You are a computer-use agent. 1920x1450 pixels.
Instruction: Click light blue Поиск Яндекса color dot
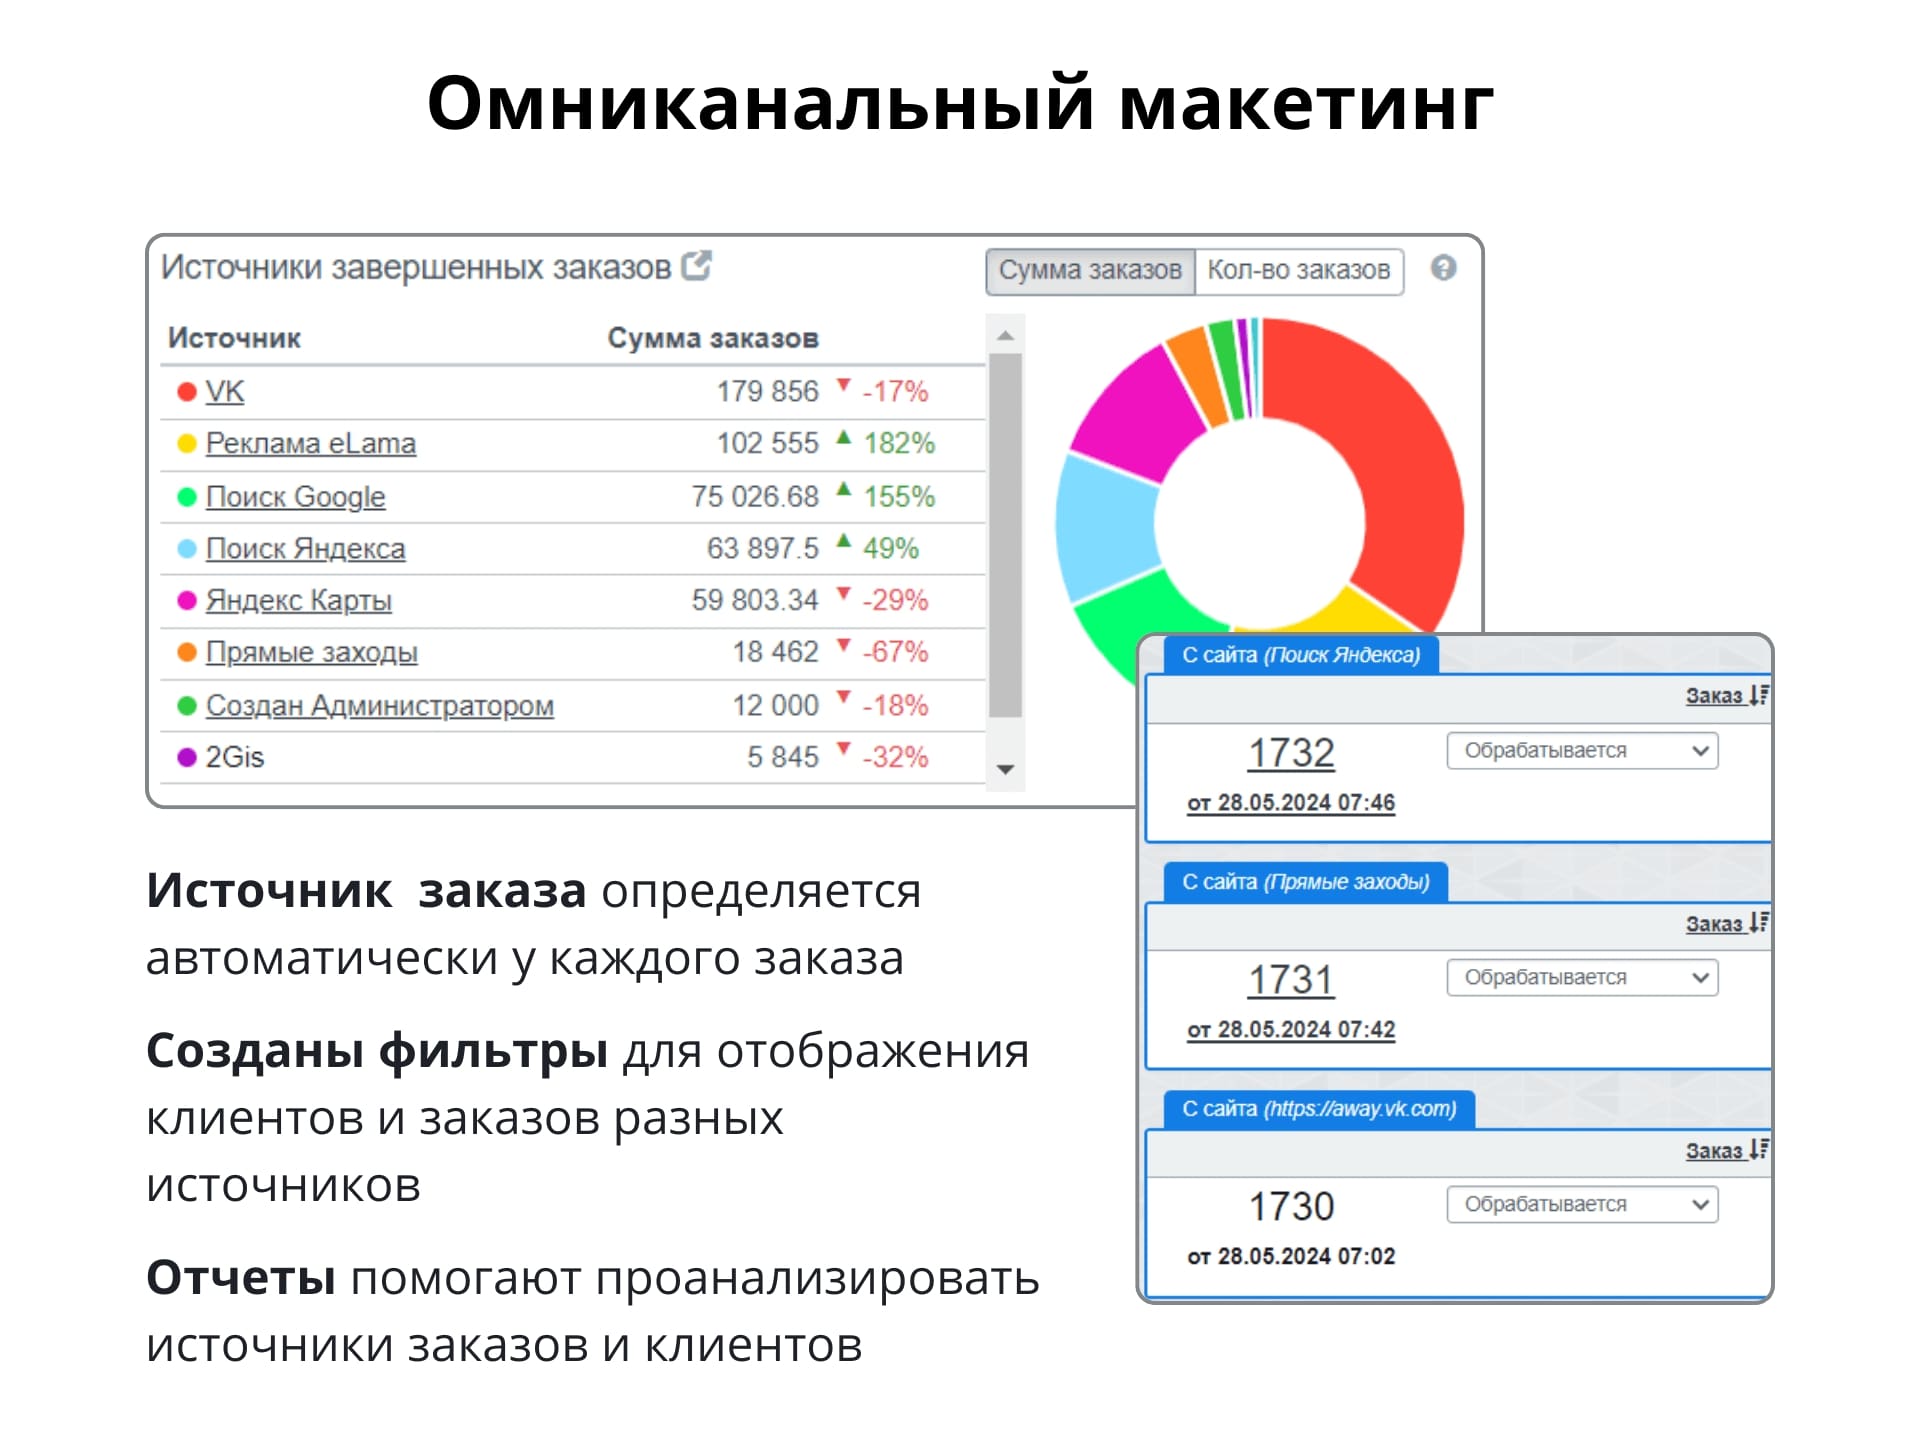[x=186, y=549]
